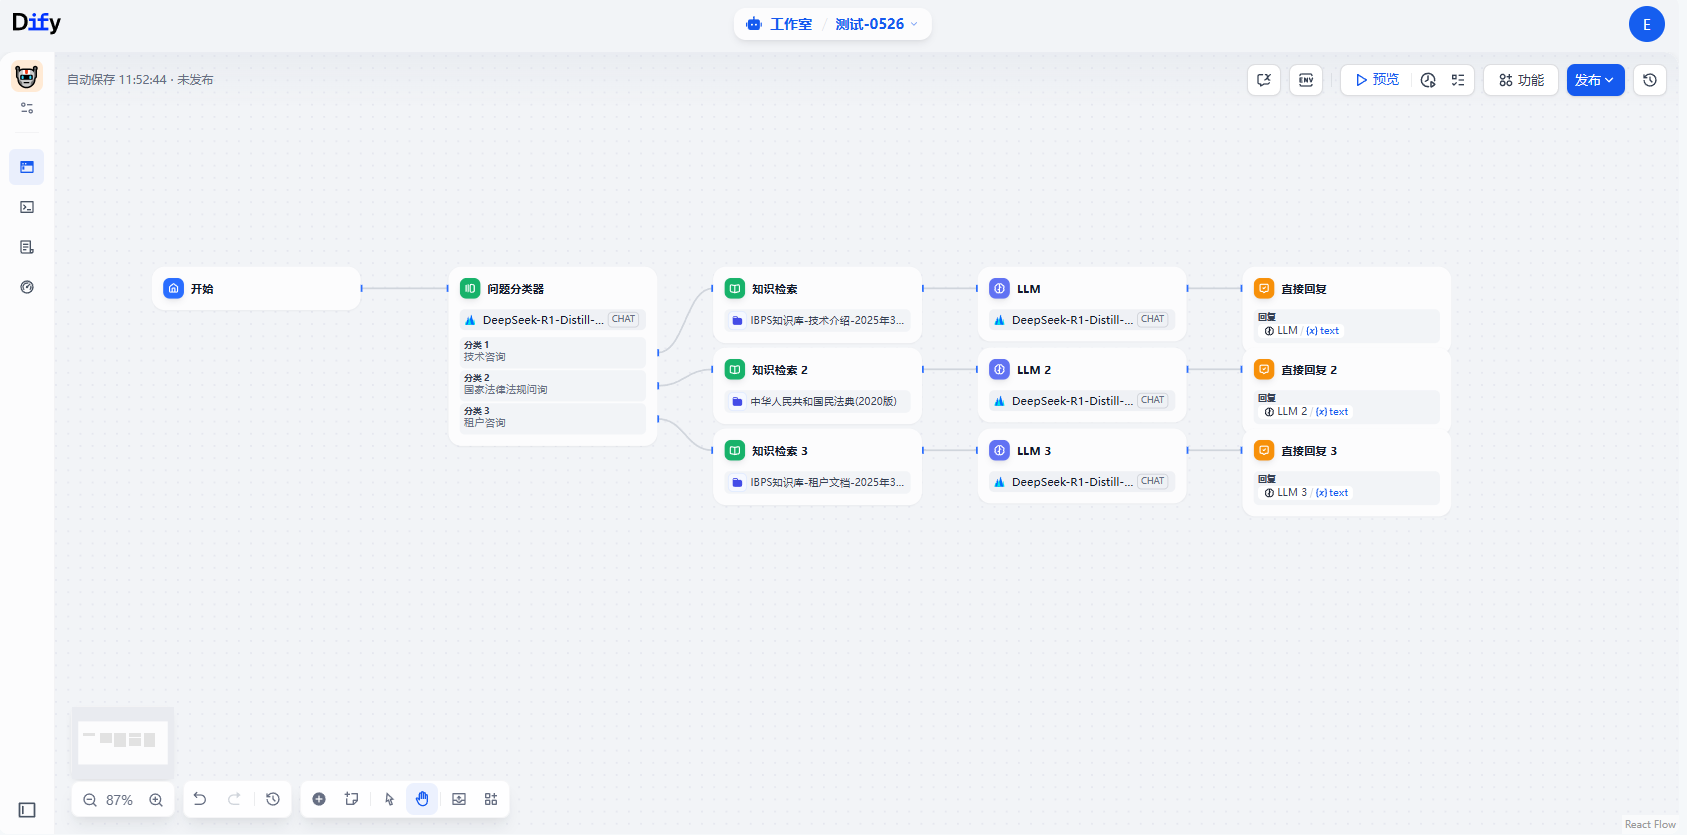Click the IBPS知识库-技术介绍 dataset entry
This screenshot has width=1687, height=835.
[818, 320]
